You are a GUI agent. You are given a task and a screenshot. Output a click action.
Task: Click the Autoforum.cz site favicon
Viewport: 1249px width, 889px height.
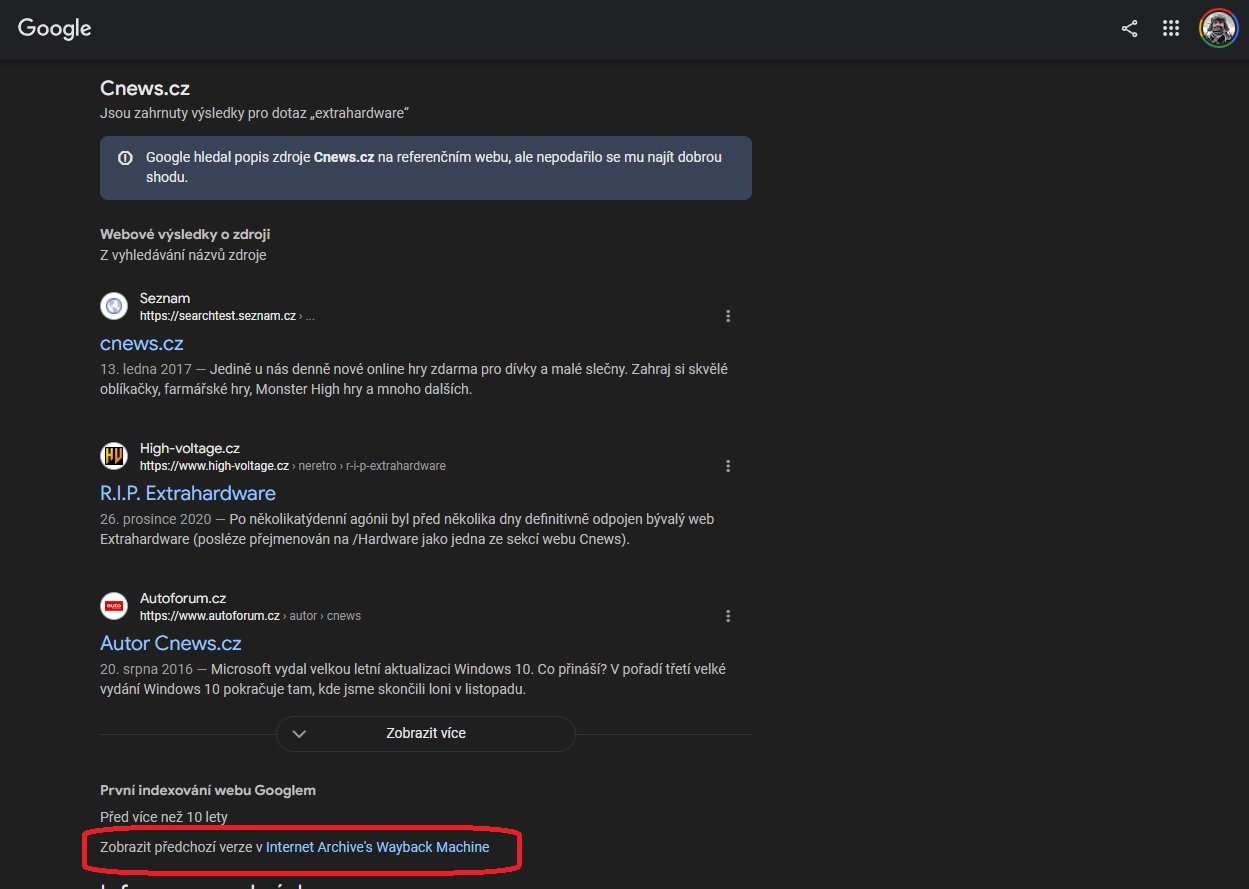pos(113,605)
